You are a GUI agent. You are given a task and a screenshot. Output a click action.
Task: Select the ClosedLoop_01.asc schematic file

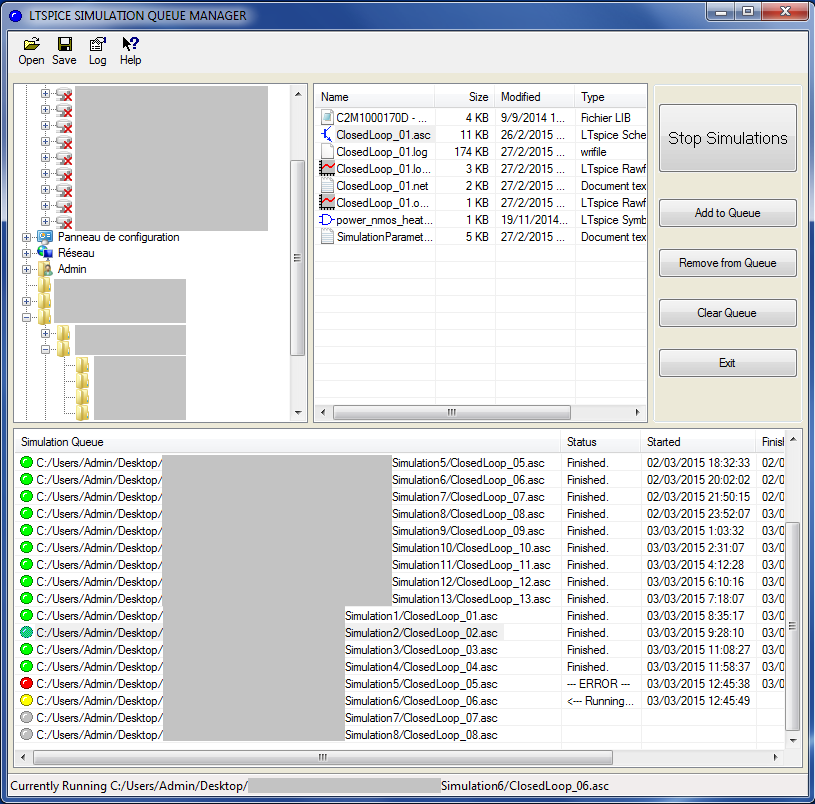(x=383, y=135)
